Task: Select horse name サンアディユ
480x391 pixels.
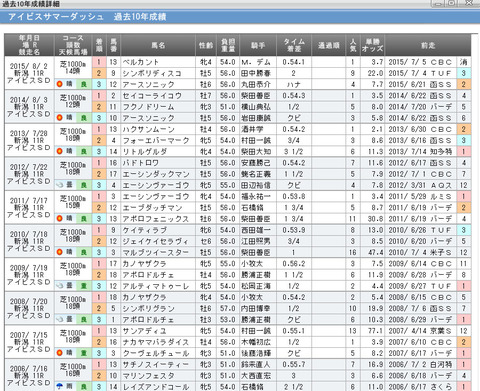Action: click(x=144, y=331)
